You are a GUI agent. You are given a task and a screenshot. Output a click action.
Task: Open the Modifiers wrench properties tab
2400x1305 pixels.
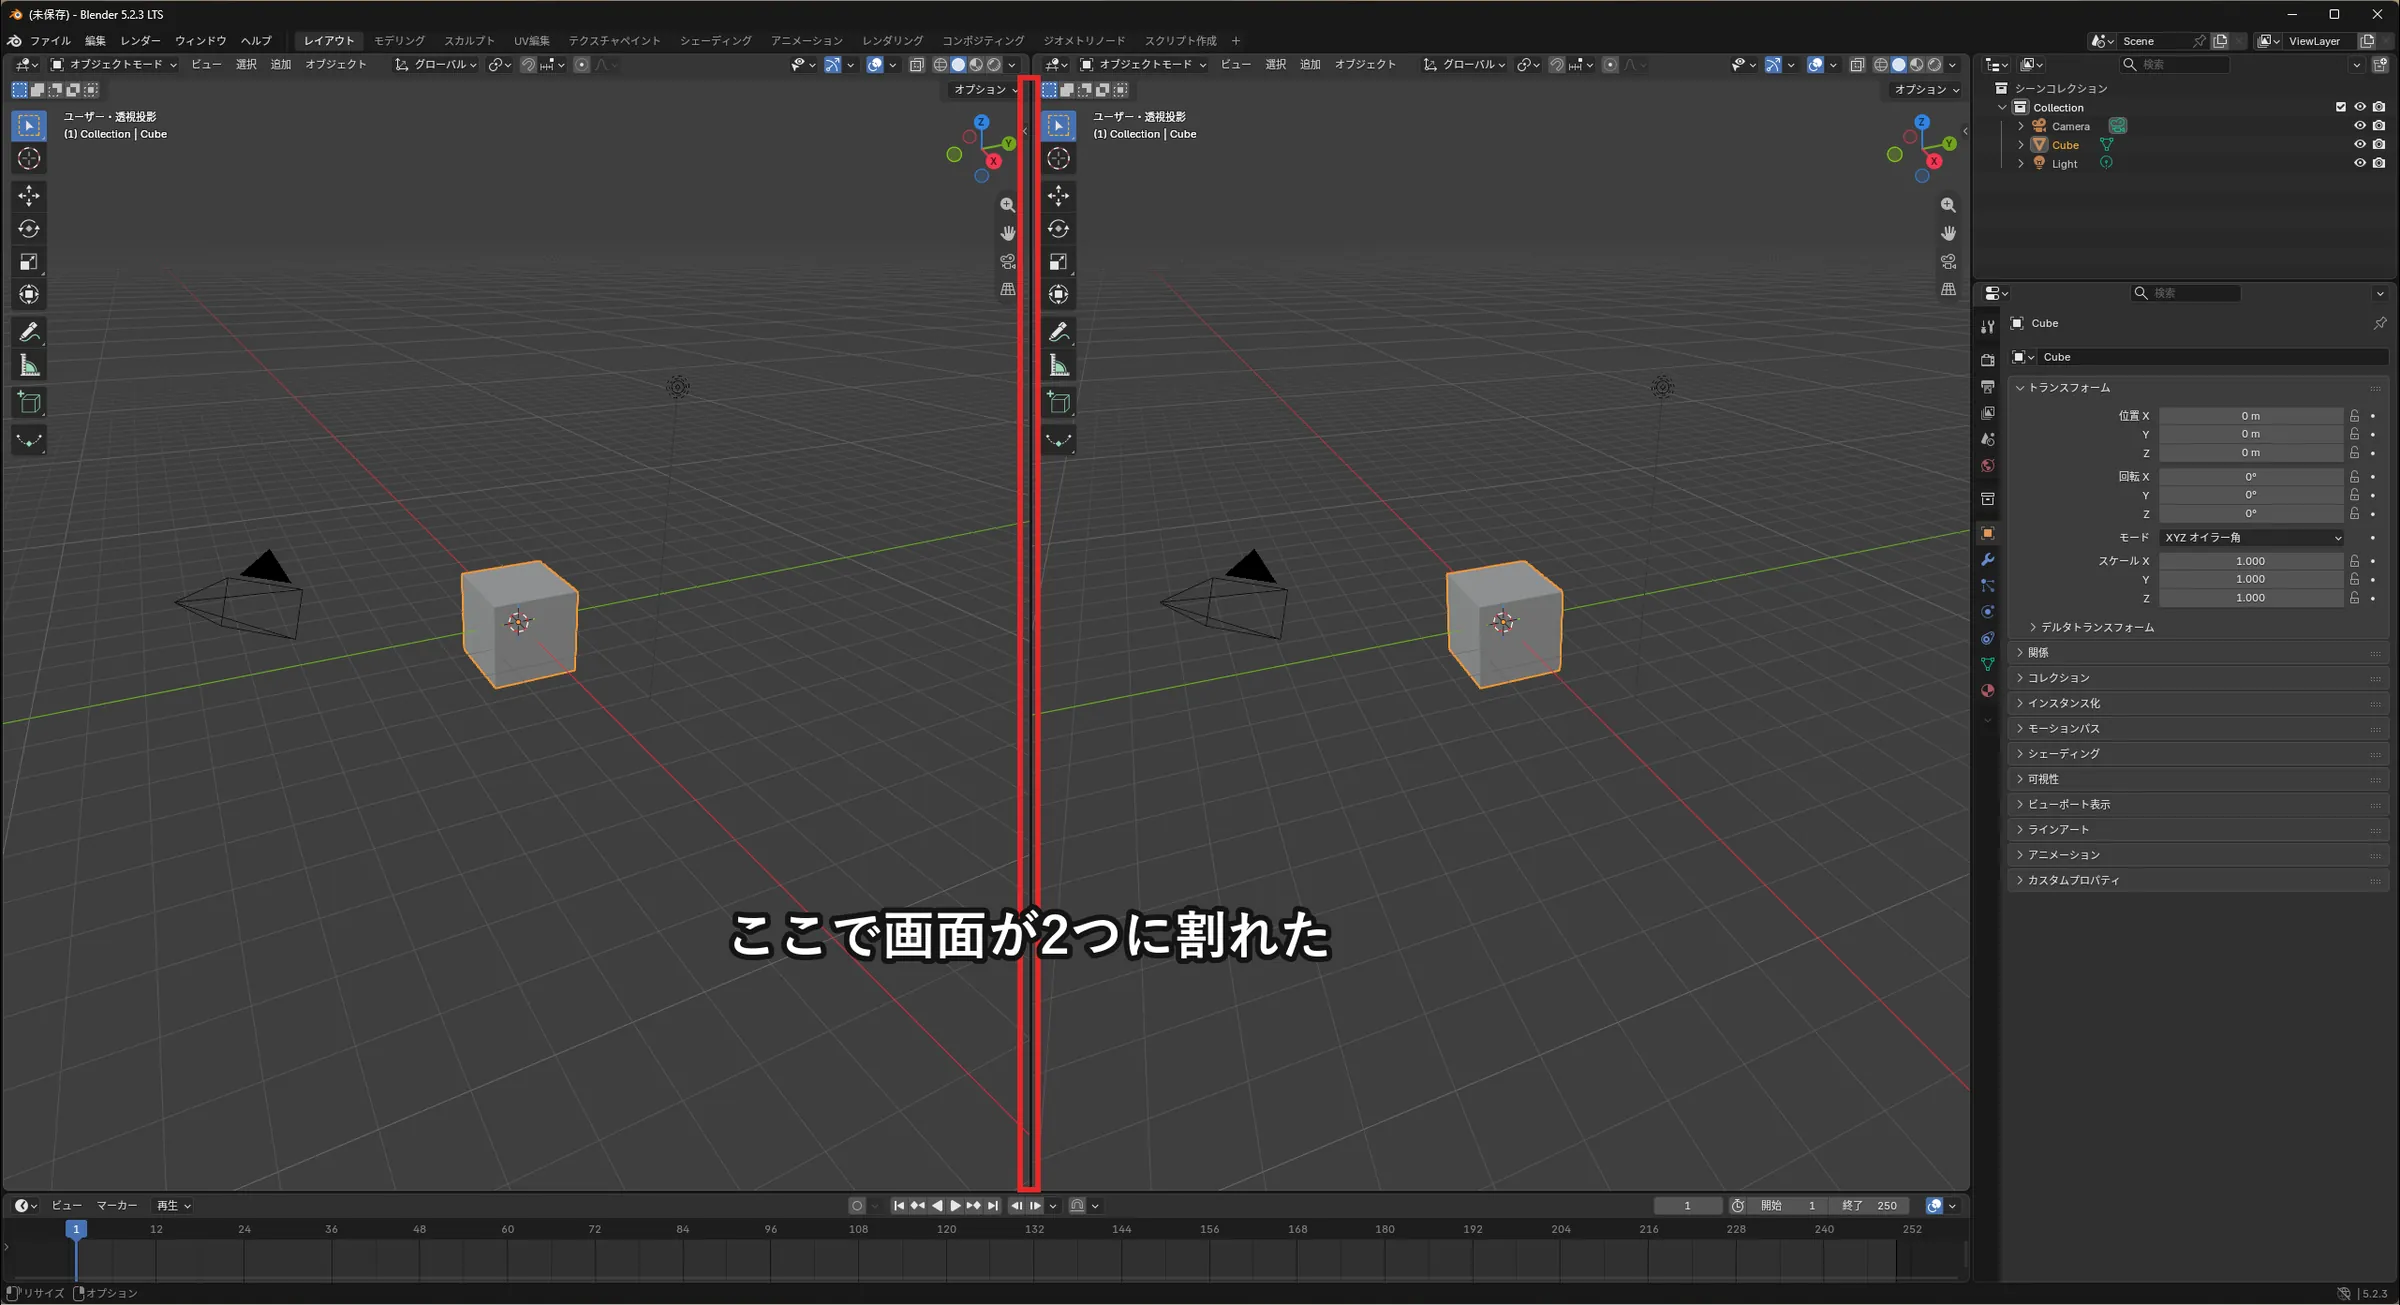click(x=1988, y=559)
